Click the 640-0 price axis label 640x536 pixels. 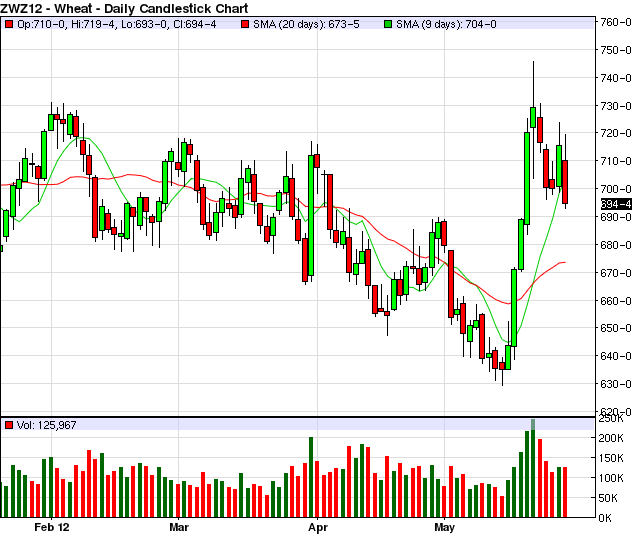616,356
